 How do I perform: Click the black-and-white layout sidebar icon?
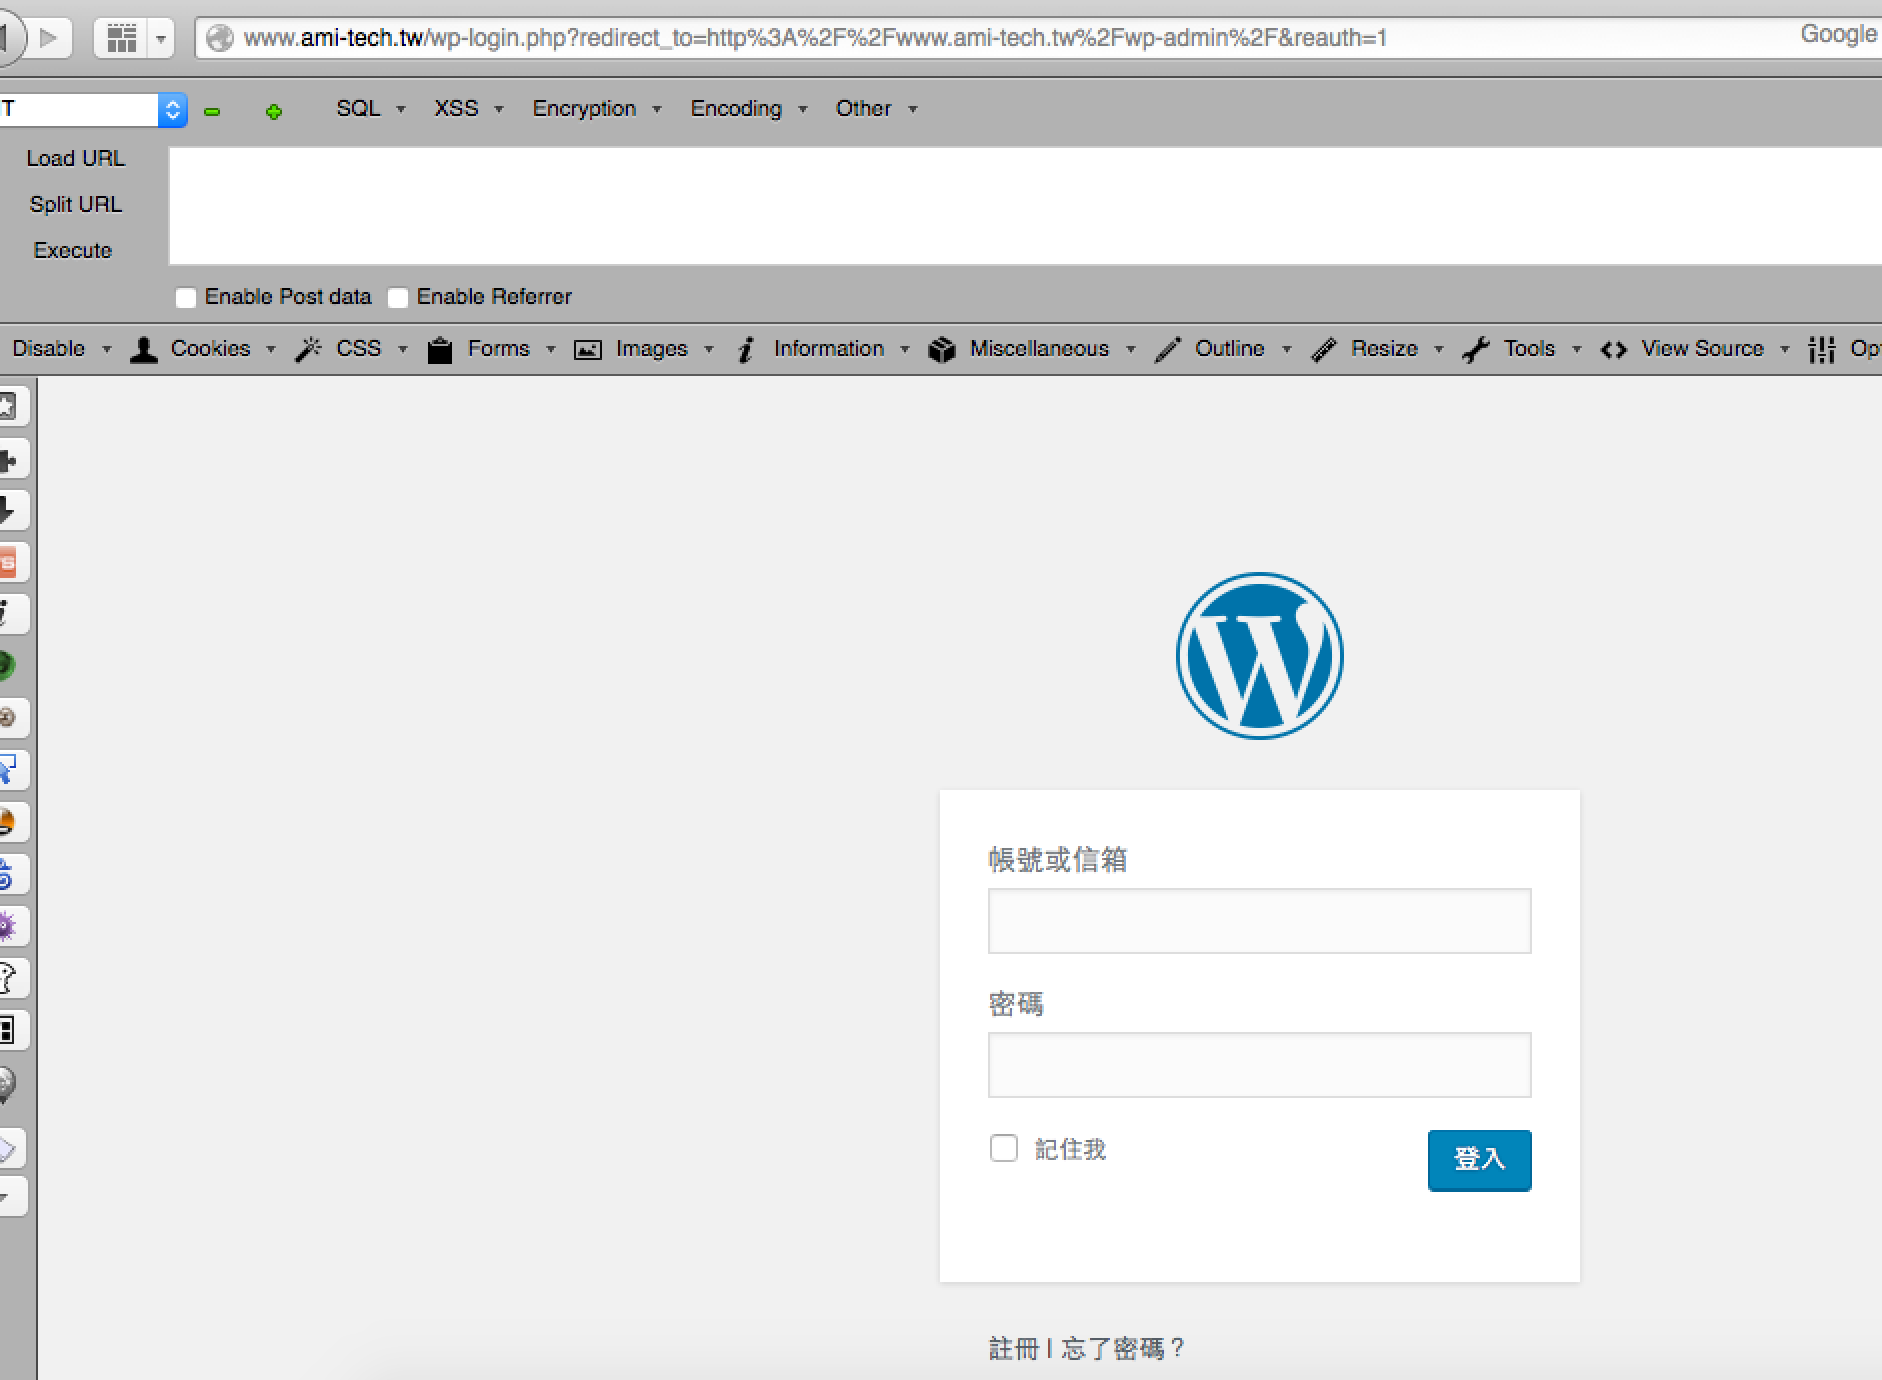click(x=10, y=1031)
